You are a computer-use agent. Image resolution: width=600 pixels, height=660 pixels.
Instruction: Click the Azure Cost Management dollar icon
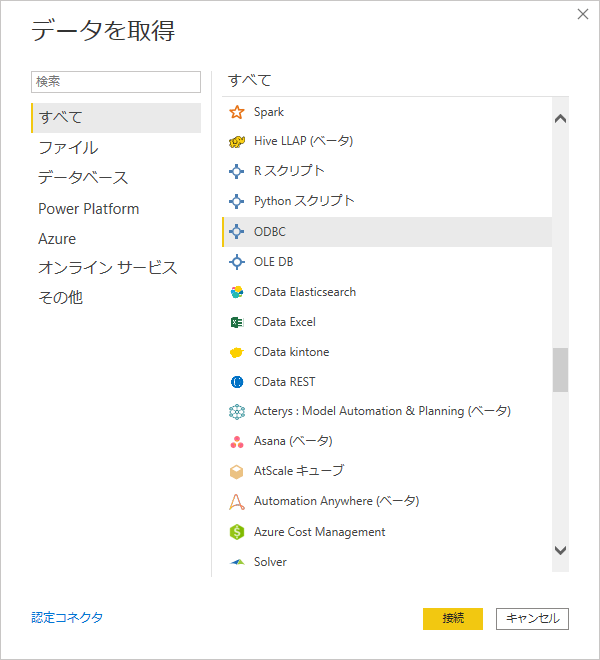[x=237, y=532]
